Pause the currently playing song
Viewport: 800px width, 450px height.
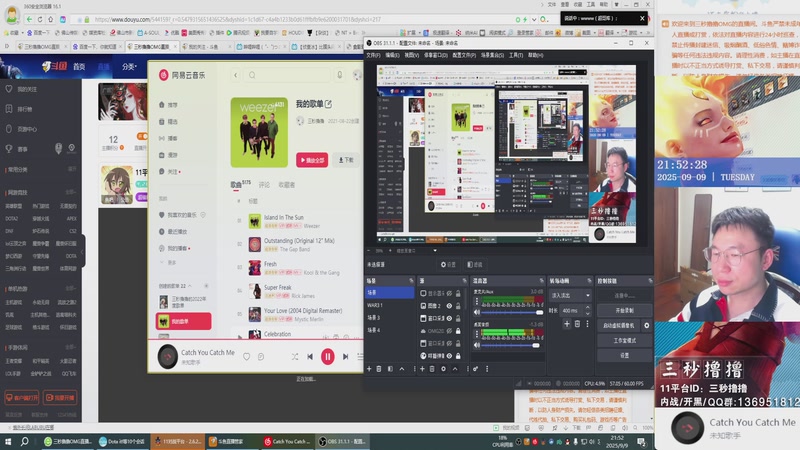point(328,357)
